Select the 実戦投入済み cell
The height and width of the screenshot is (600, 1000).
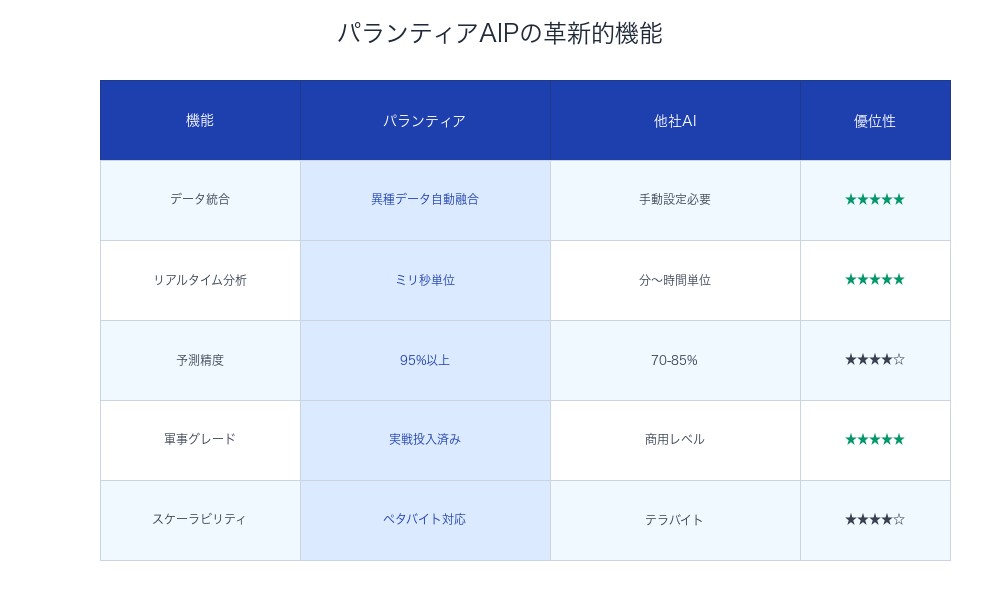(425, 439)
